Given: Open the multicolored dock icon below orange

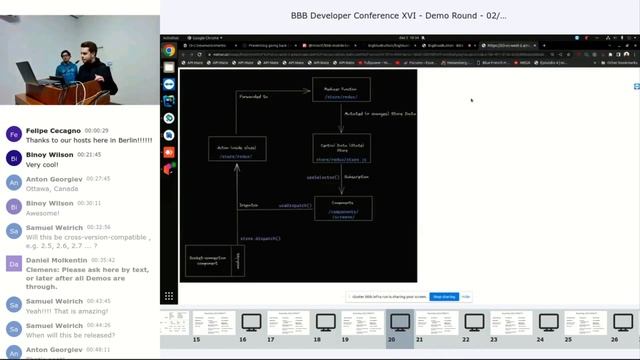Looking at the screenshot, I should coord(169,169).
